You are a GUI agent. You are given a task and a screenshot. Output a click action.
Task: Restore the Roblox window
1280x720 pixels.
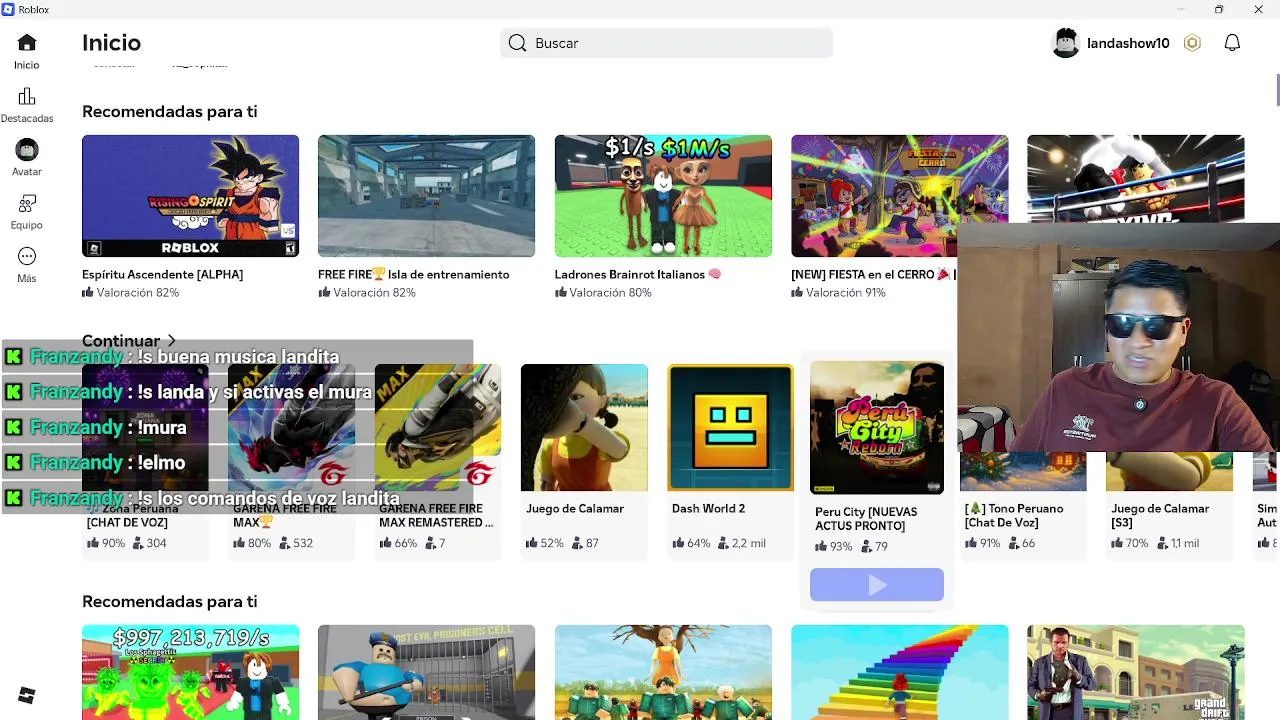tap(1219, 9)
